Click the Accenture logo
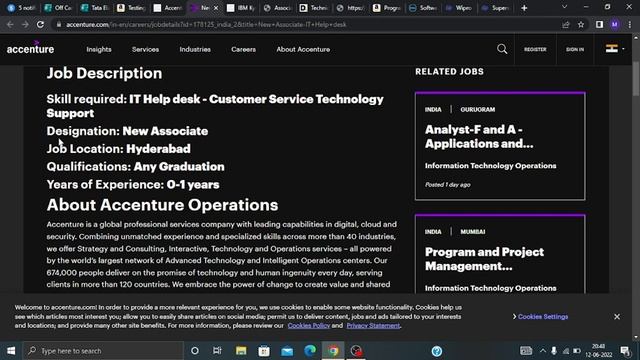This screenshot has height=360, width=640. [30, 48]
